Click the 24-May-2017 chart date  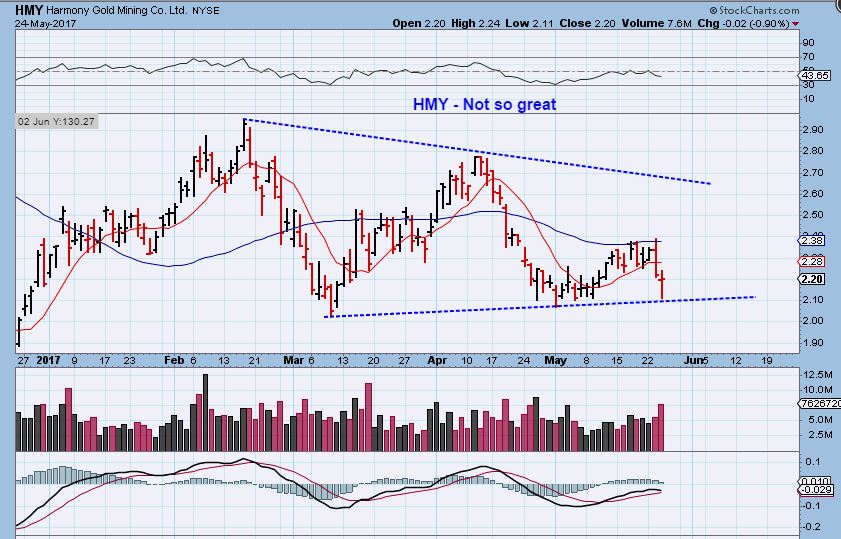point(46,24)
